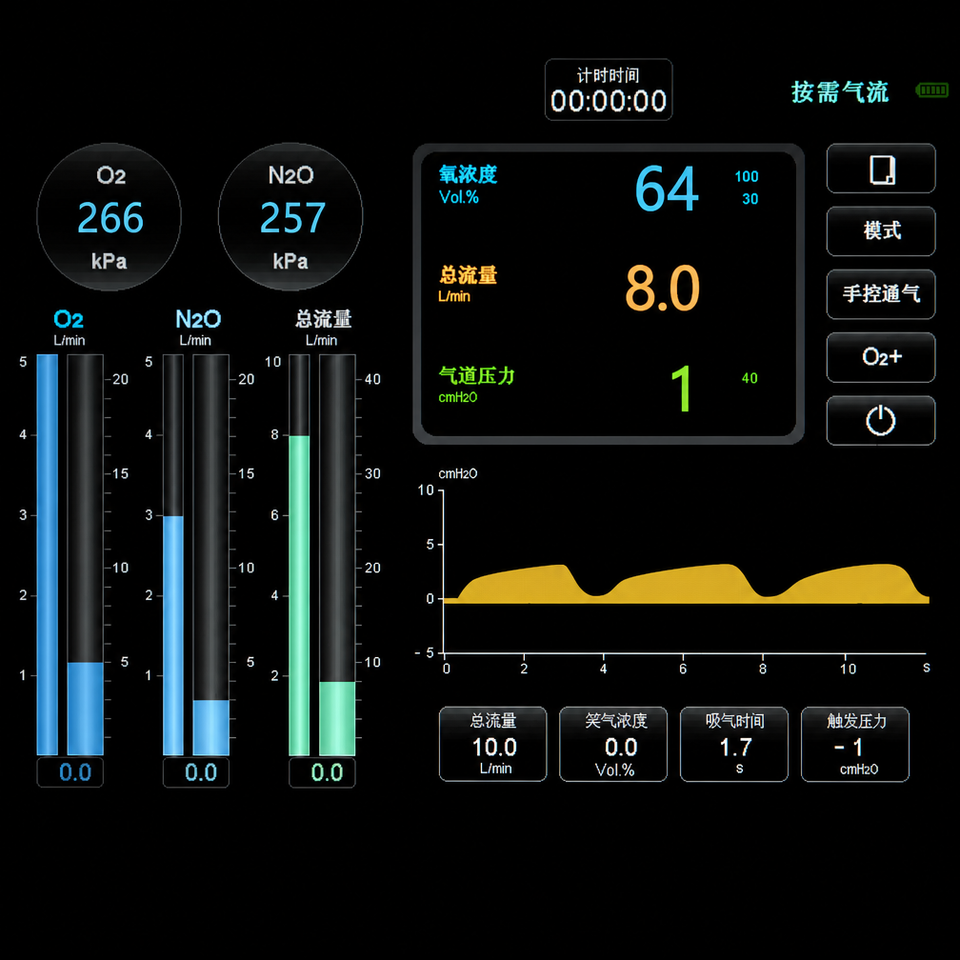Tap the N2O flow 0-5 L/min bar

point(173,555)
